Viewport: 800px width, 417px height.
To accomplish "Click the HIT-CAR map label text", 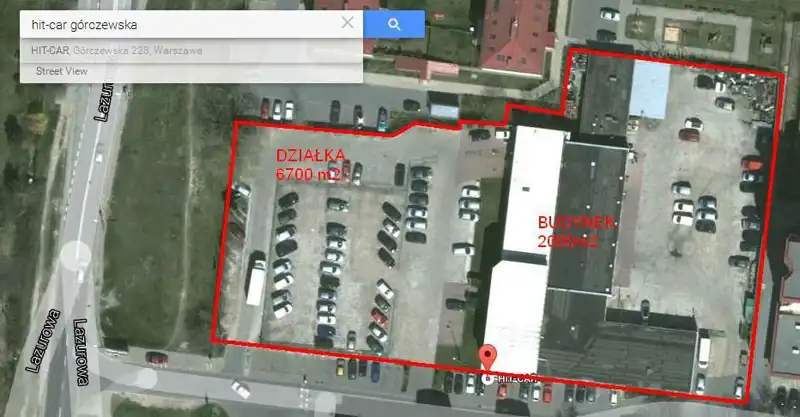I will [x=516, y=379].
